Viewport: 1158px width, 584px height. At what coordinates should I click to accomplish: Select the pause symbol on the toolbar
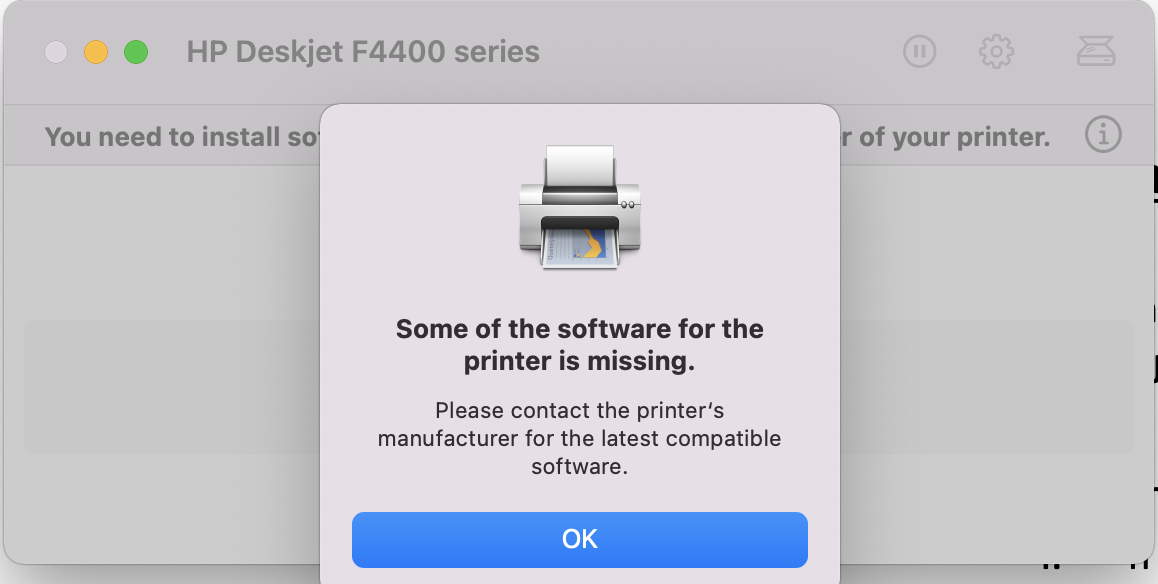pyautogui.click(x=919, y=52)
